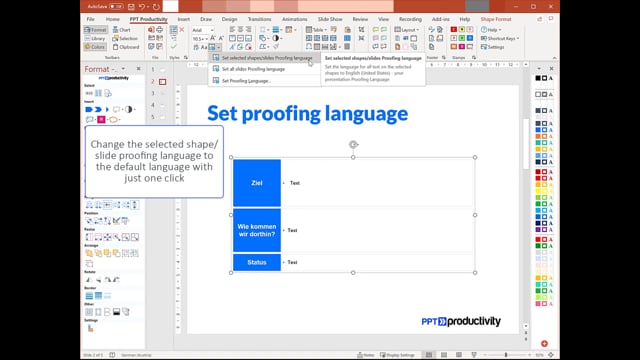
Task: Click the Increase Font Size icon
Action: click(x=213, y=38)
